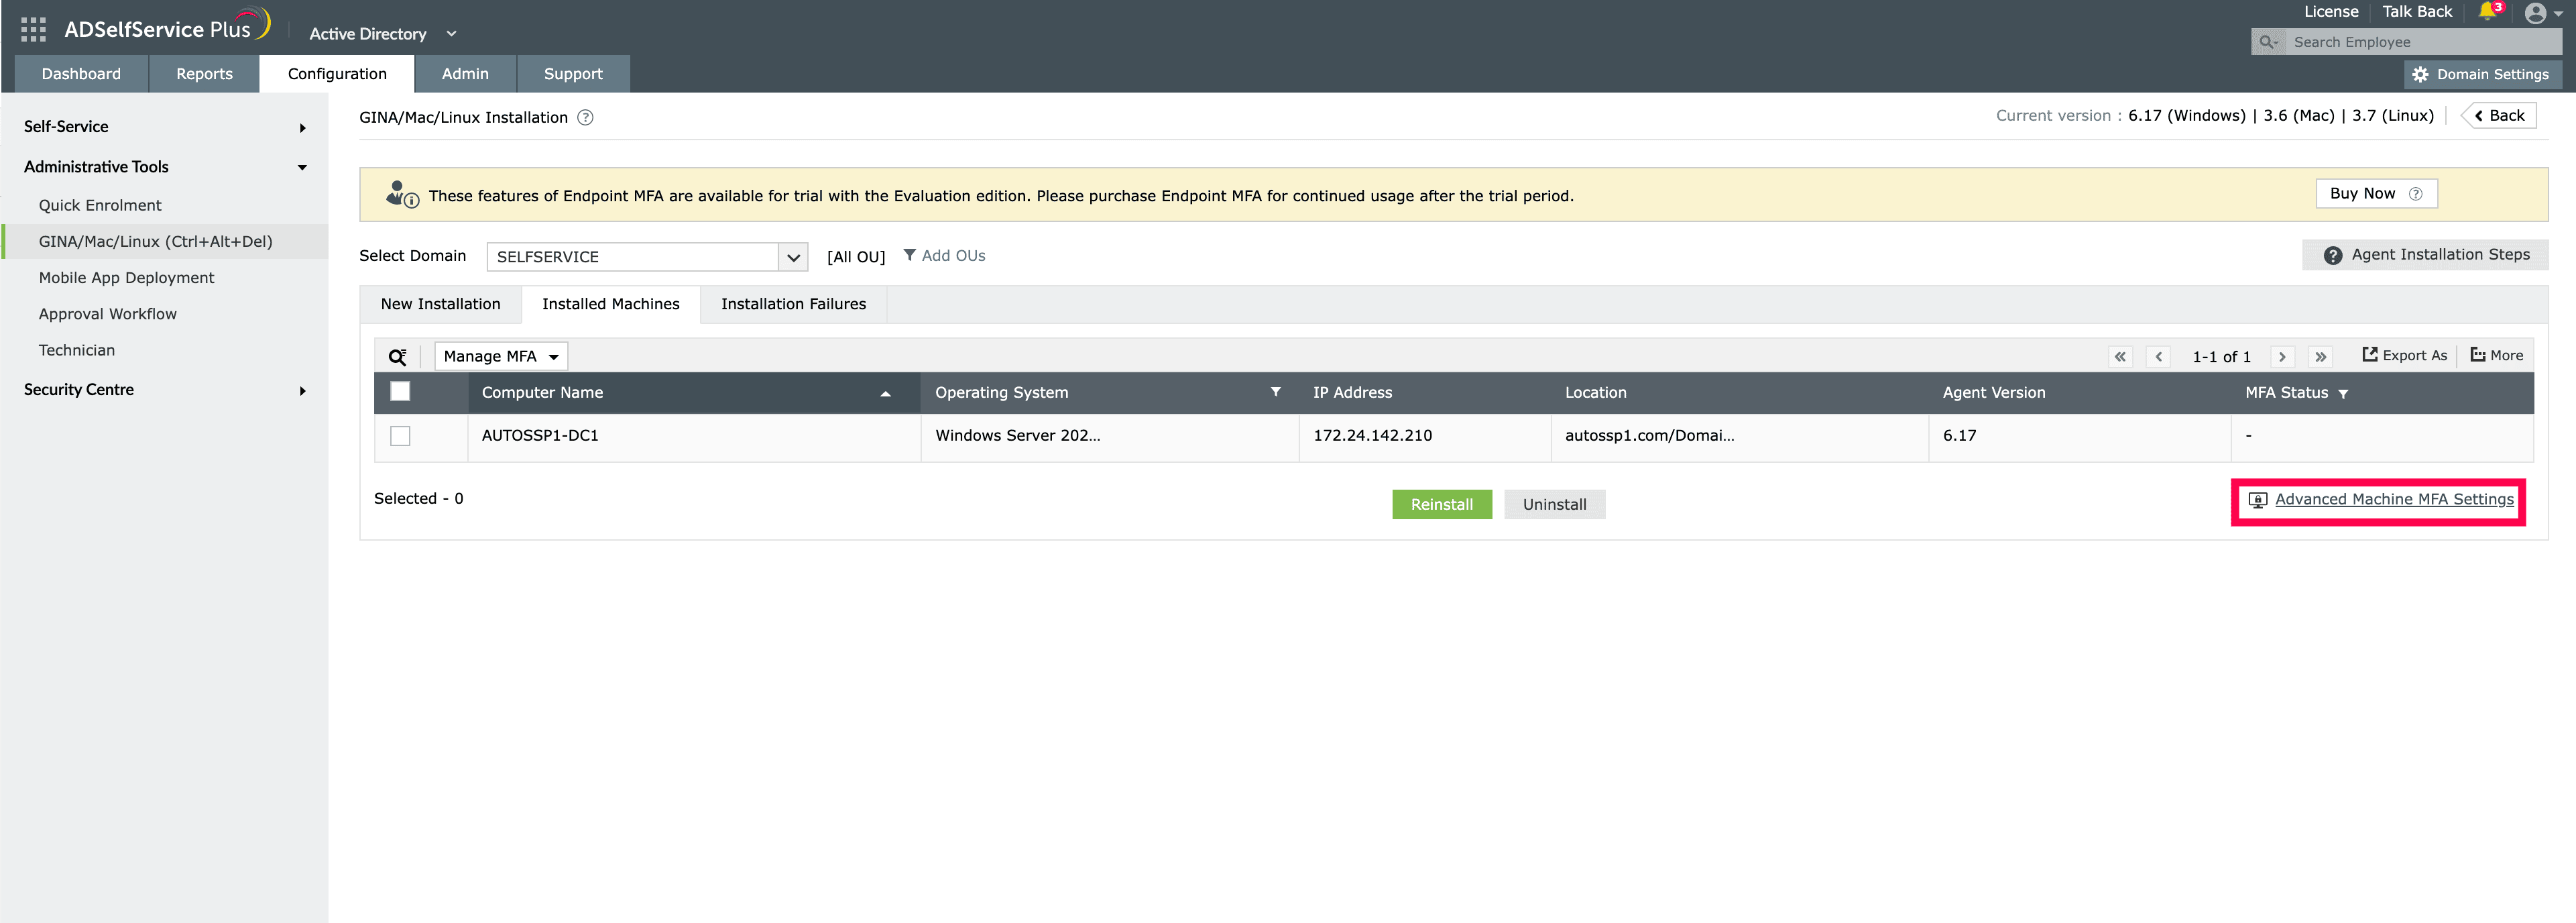Viewport: 2576px width, 923px height.
Task: Switch to the Reports tab
Action: (204, 74)
